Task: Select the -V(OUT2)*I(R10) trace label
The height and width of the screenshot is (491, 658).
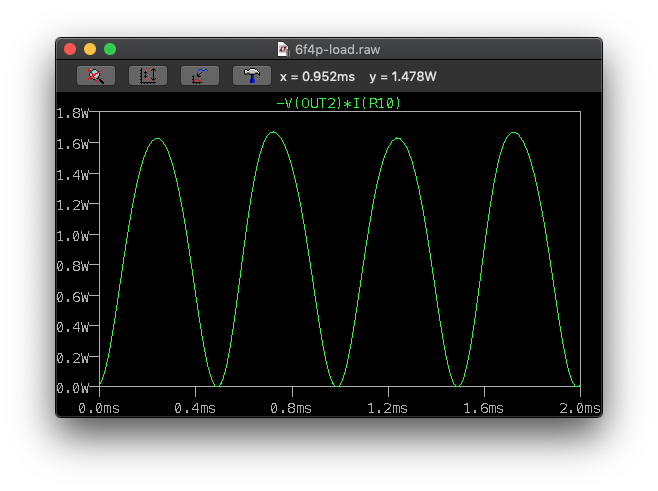Action: 338,103
